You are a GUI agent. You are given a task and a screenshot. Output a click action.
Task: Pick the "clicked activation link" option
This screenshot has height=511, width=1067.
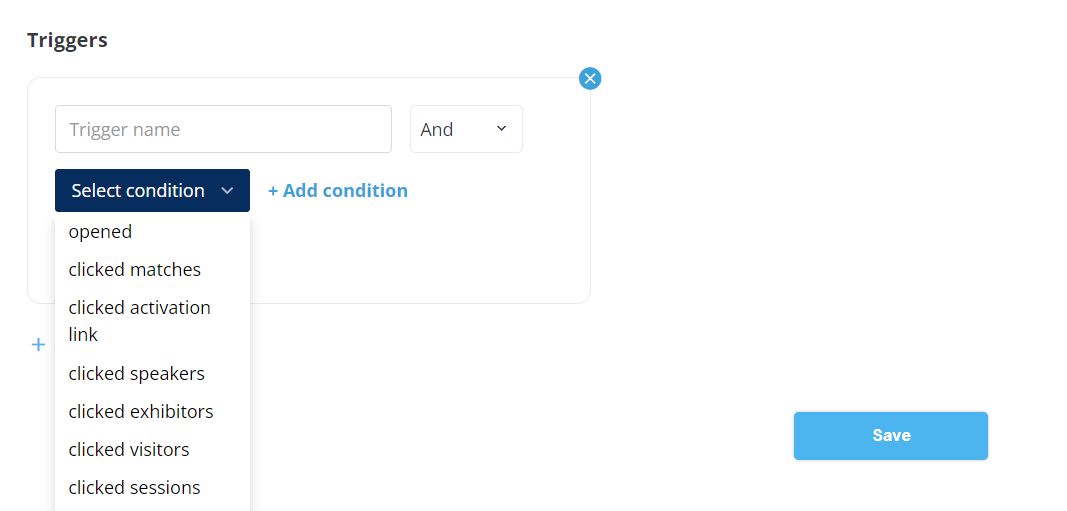tap(139, 320)
